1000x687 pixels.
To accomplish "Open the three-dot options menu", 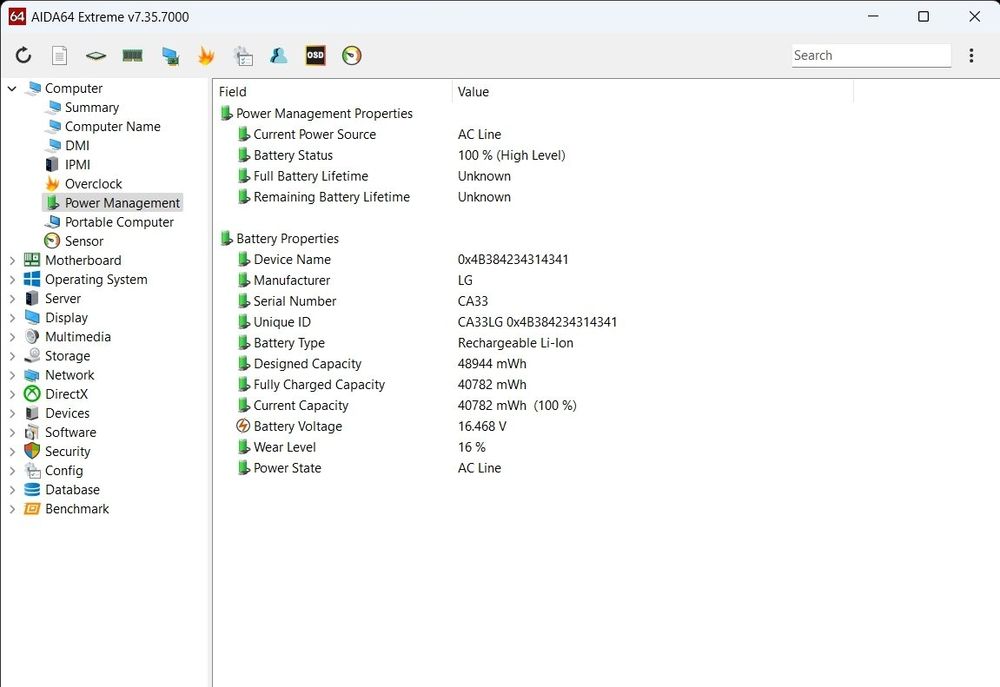I will (971, 55).
